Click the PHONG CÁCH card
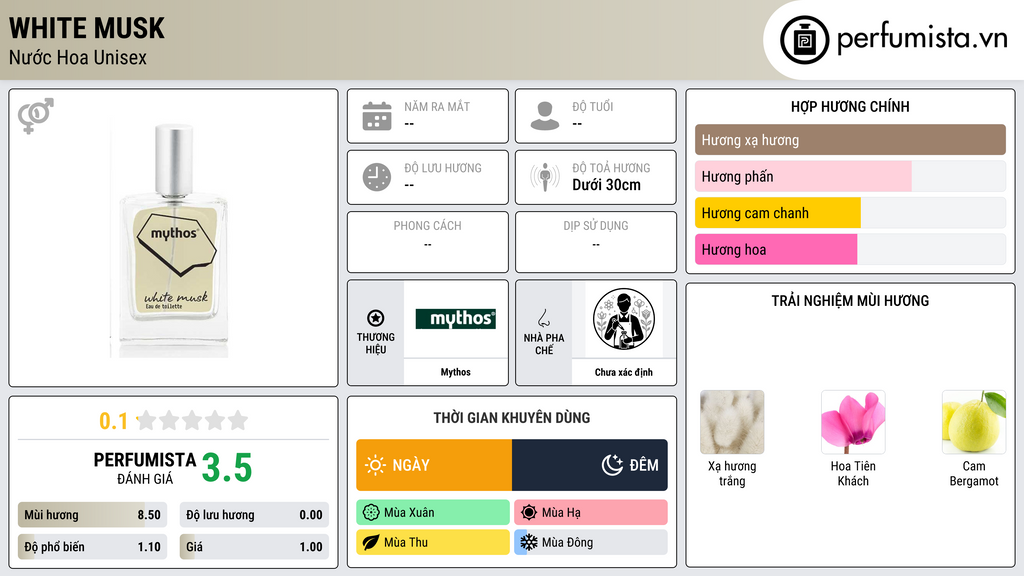The width and height of the screenshot is (1024, 576). 428,242
